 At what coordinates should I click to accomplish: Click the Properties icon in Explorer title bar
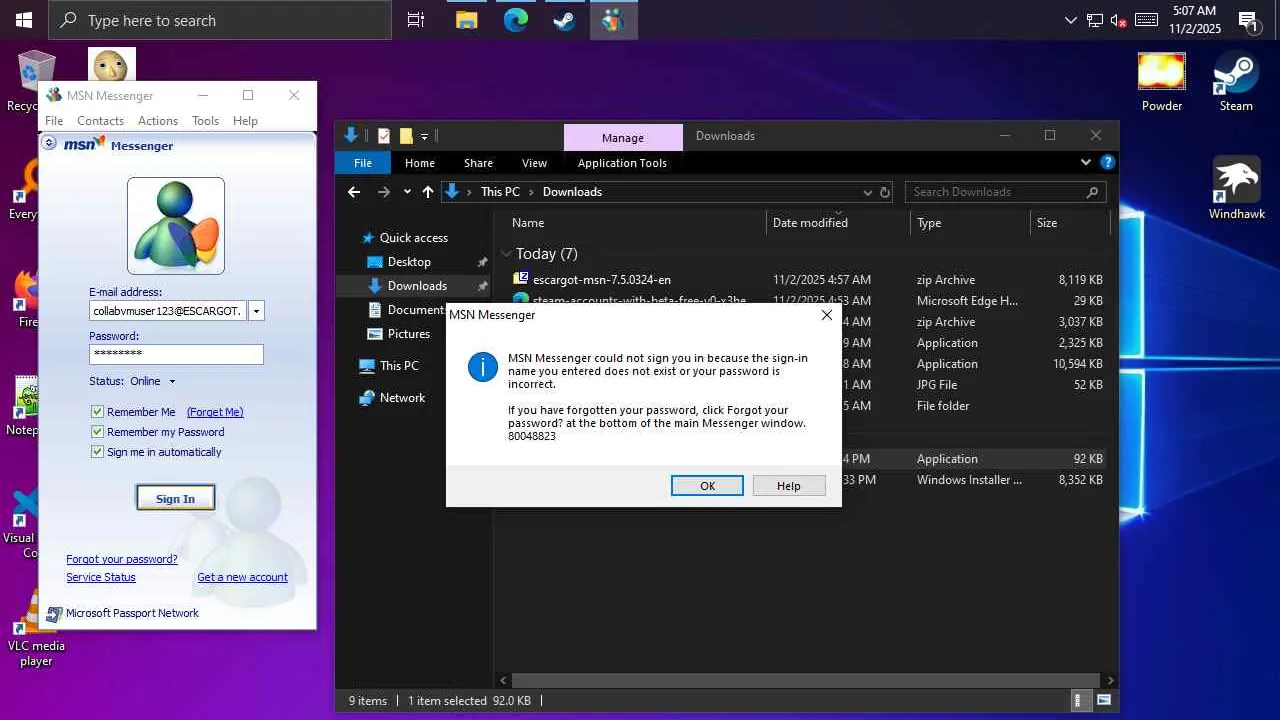(384, 136)
